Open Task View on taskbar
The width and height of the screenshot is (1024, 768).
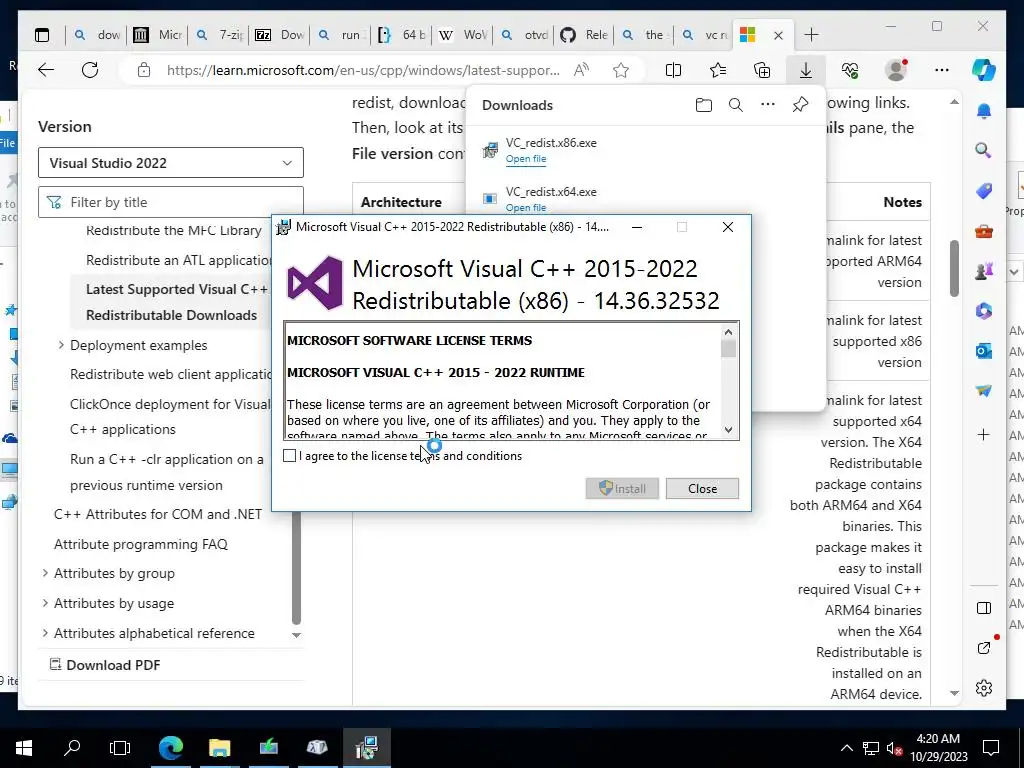(x=120, y=748)
